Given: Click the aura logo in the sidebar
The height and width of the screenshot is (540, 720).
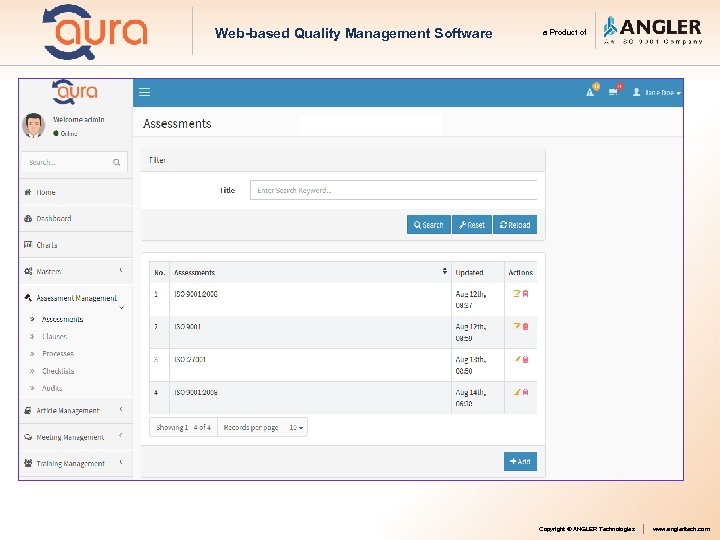Looking at the screenshot, I should coord(74,92).
